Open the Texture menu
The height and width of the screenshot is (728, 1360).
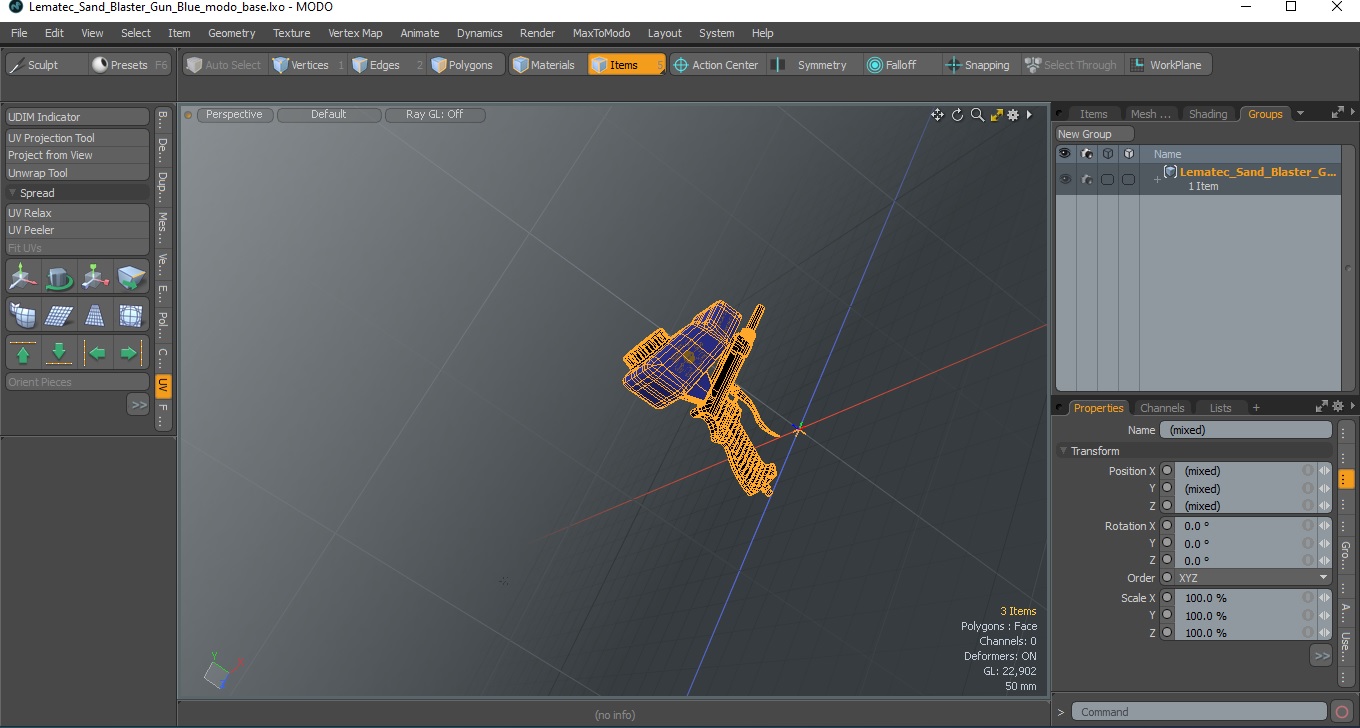291,33
